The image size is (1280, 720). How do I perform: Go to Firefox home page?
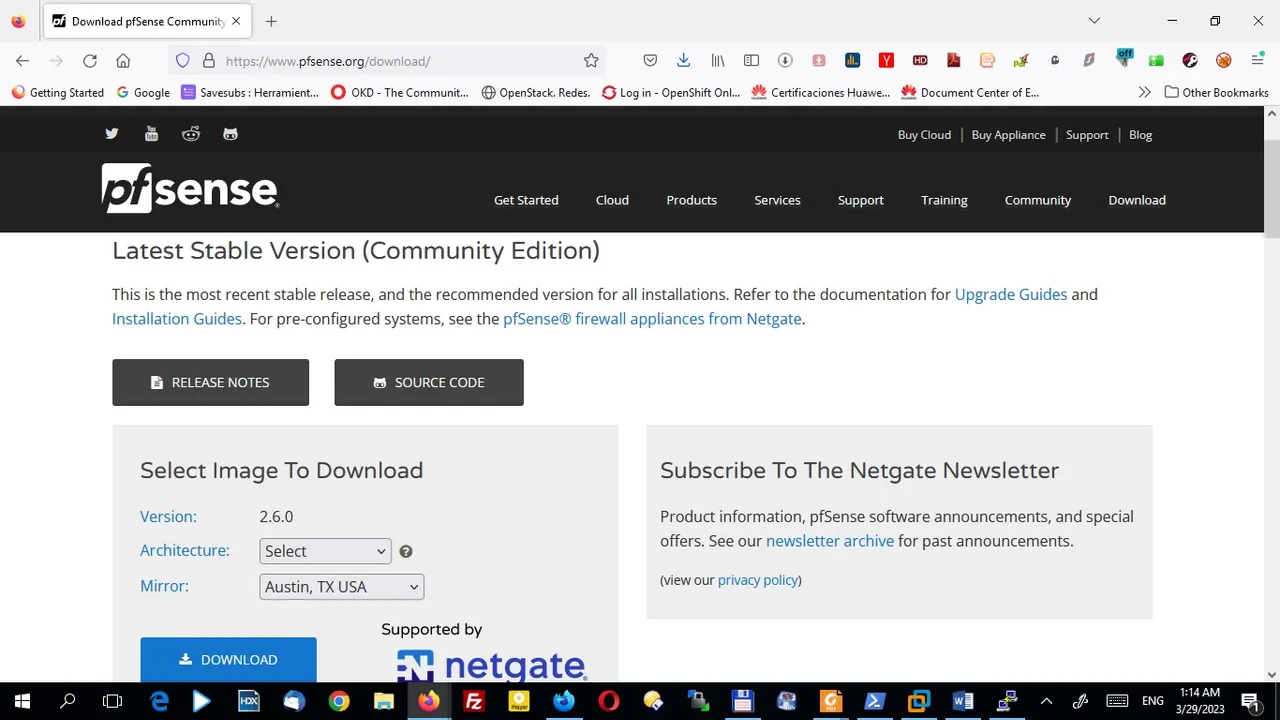coord(123,61)
